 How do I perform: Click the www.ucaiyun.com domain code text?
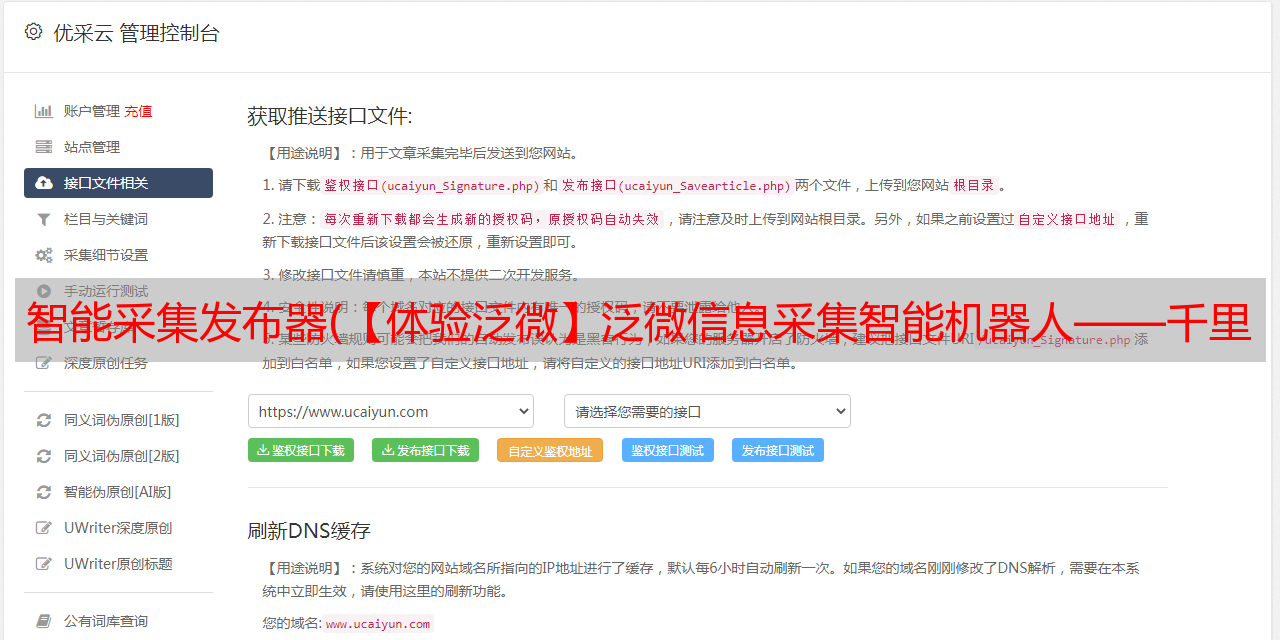tap(378, 623)
